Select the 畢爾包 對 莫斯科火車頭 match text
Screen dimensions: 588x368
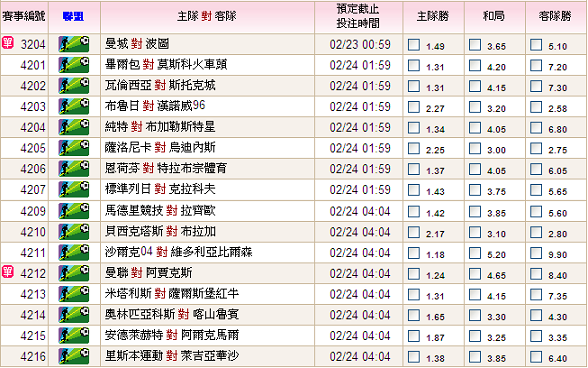[166, 65]
